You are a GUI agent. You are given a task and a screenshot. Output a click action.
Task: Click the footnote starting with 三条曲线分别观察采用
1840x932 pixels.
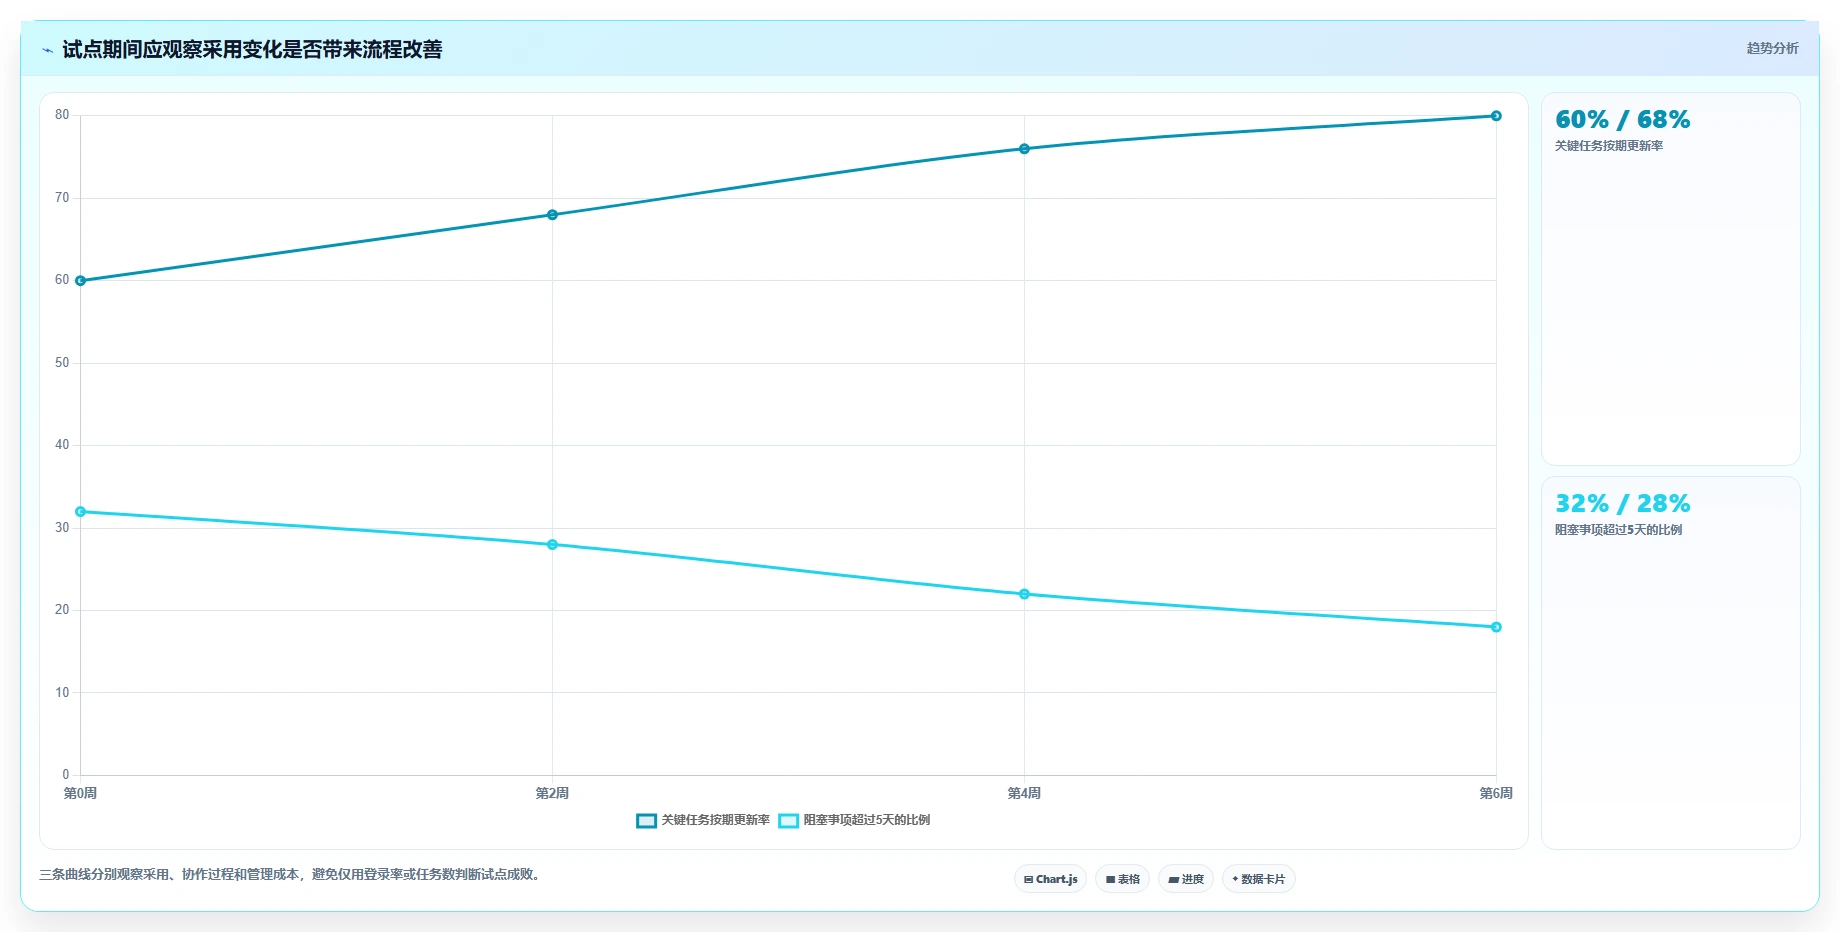[x=292, y=874]
